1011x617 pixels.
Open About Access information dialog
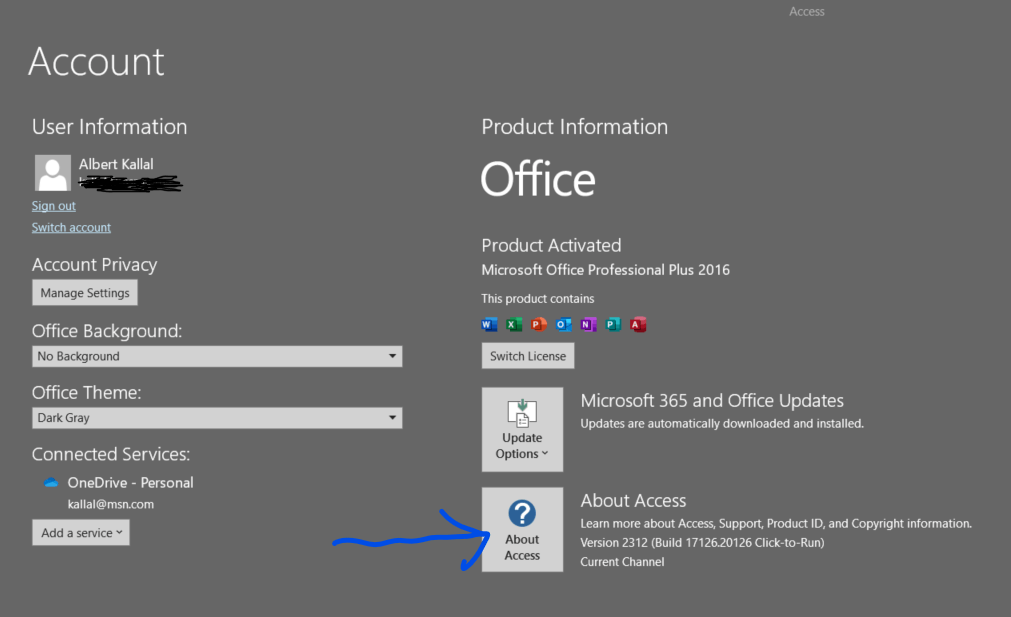pos(522,529)
